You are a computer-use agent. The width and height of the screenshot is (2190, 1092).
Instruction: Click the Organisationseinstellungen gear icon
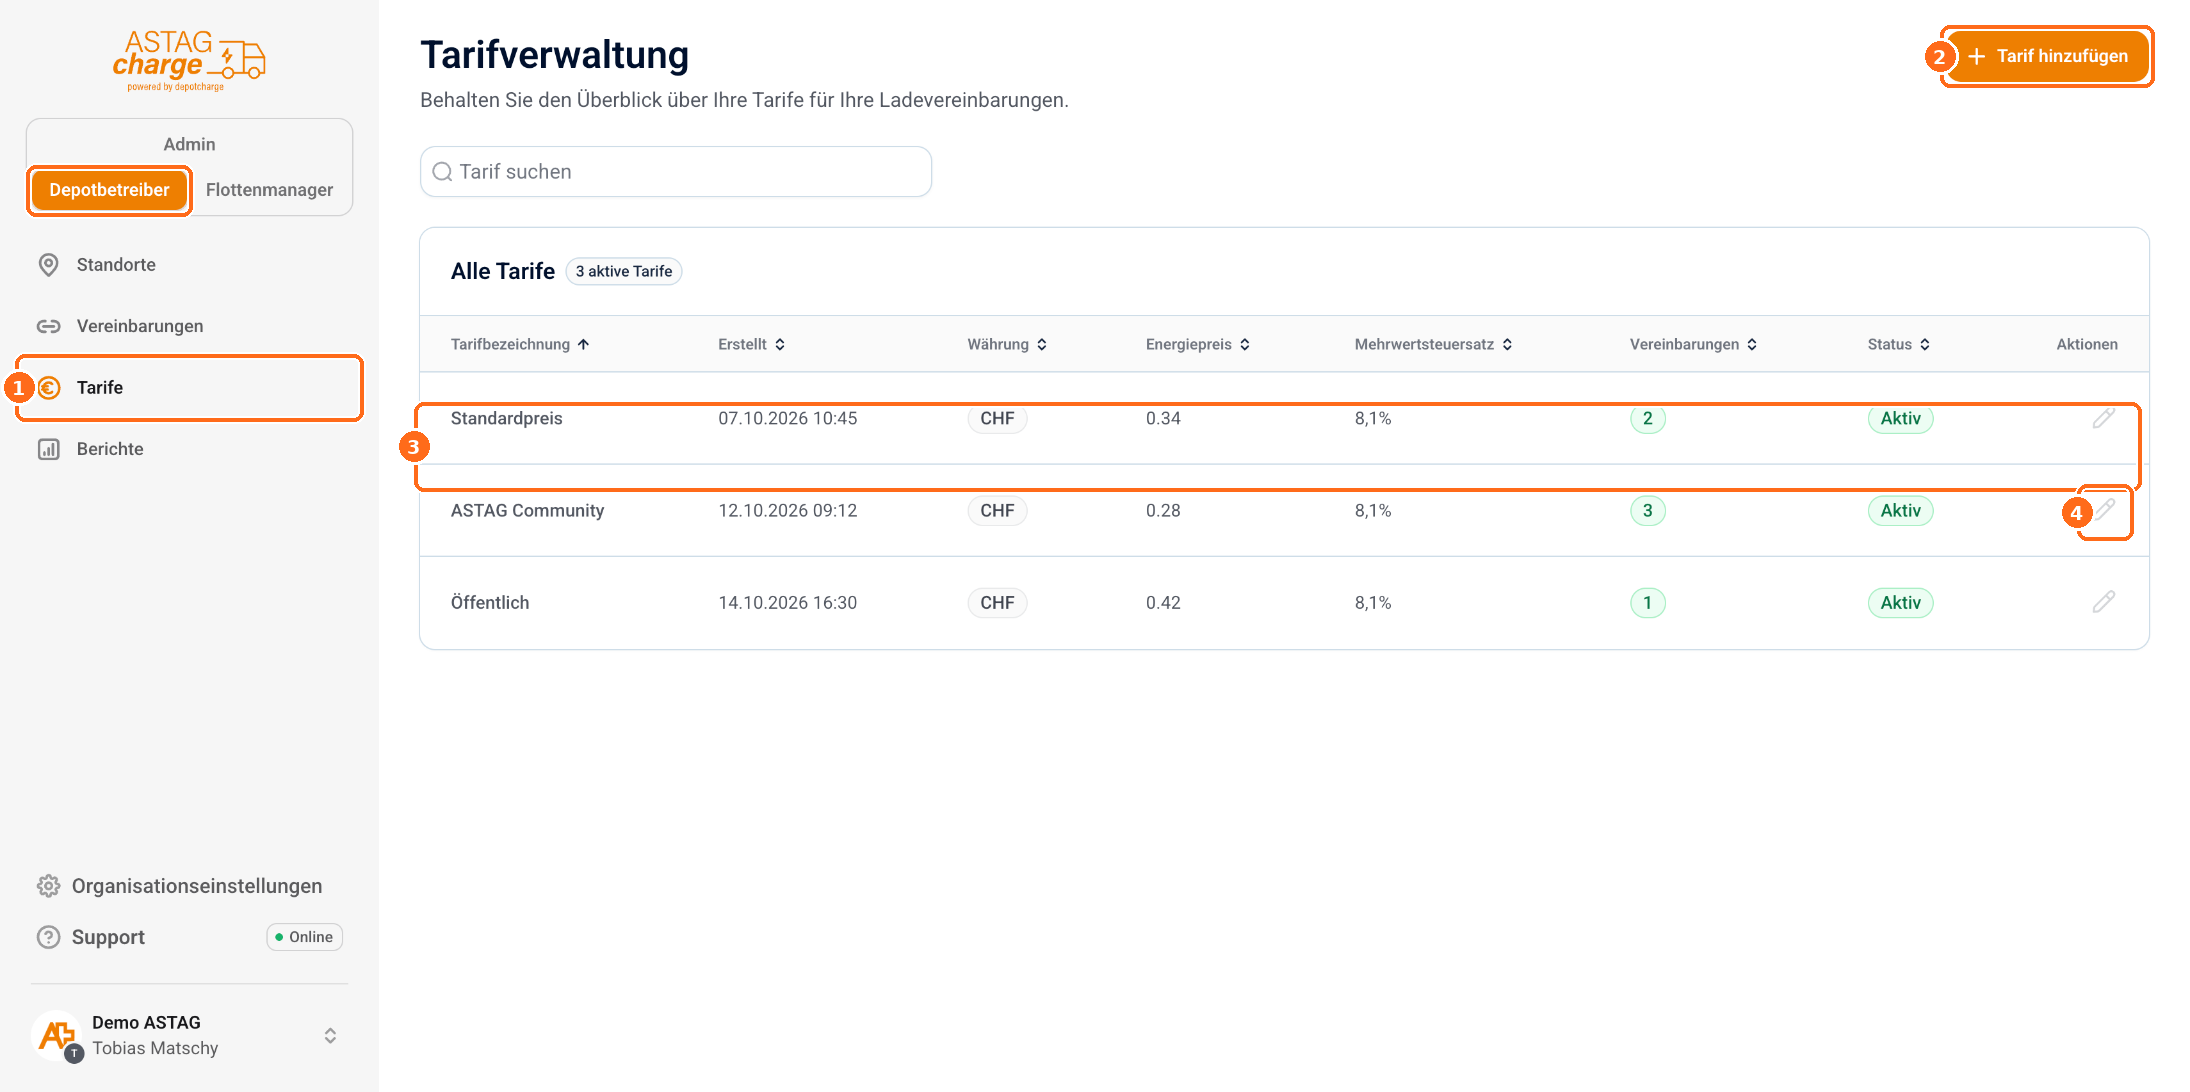(x=48, y=886)
